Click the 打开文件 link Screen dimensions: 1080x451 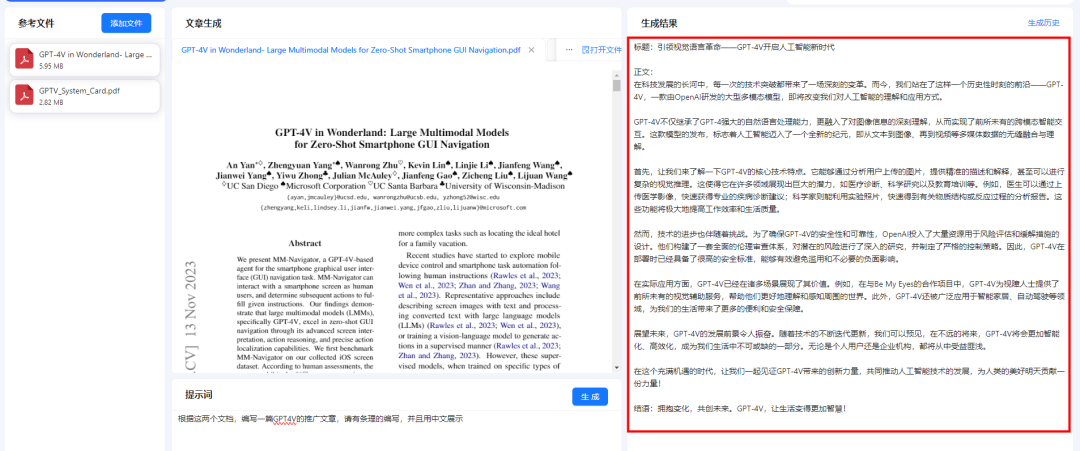[x=602, y=50]
